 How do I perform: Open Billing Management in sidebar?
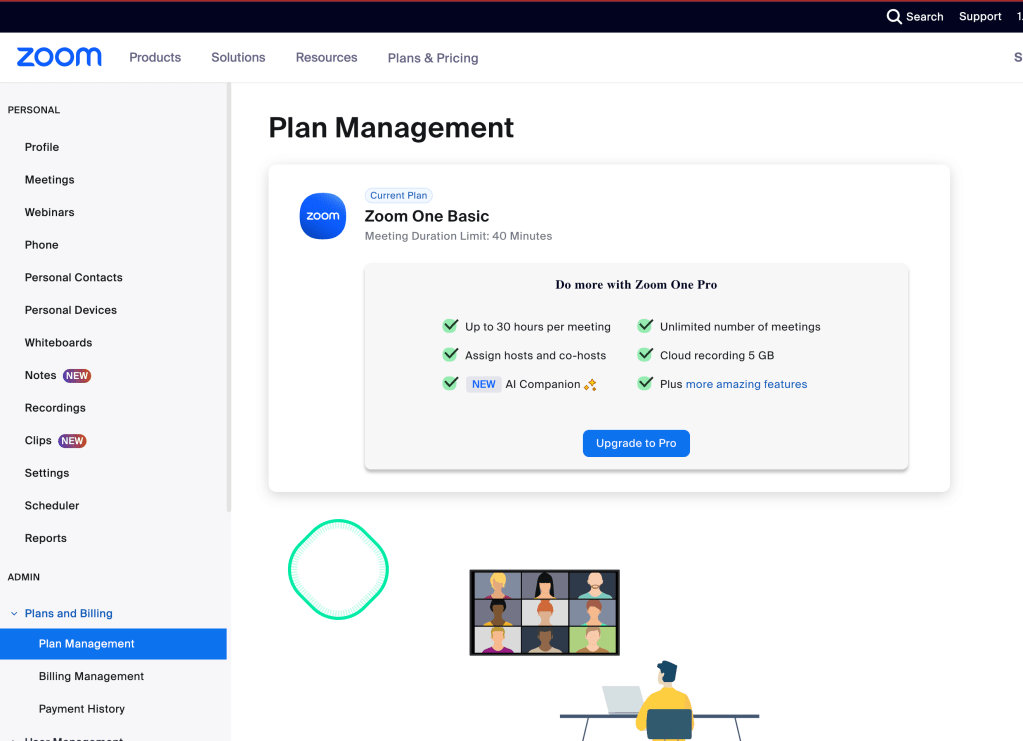click(91, 676)
